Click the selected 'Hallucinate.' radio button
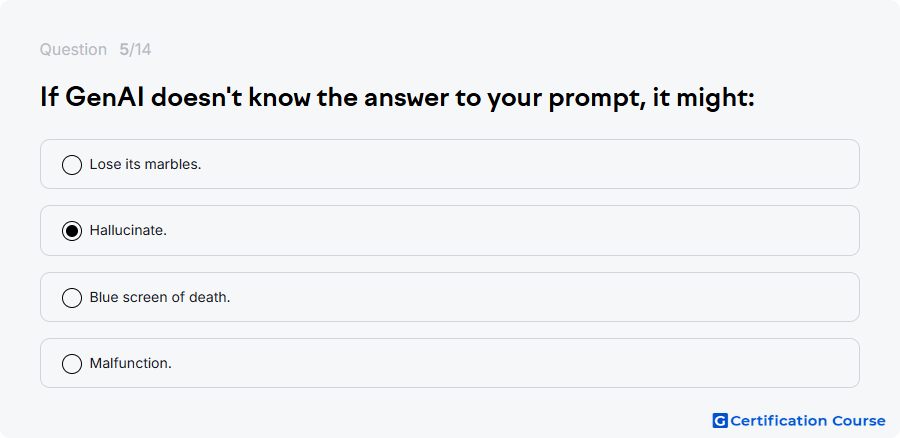This screenshot has width=900, height=438. (72, 231)
